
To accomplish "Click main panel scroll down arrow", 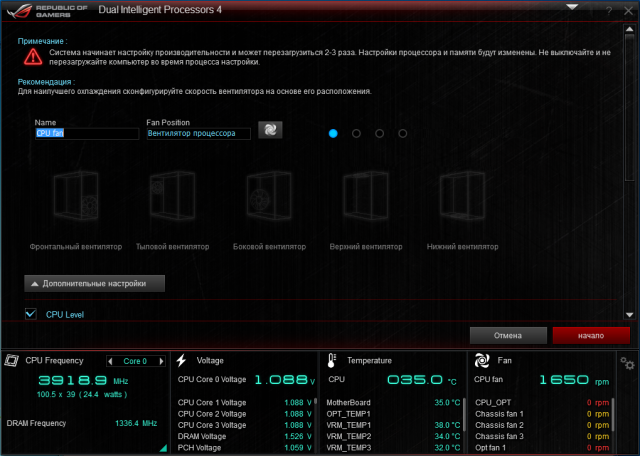I will pos(629,315).
